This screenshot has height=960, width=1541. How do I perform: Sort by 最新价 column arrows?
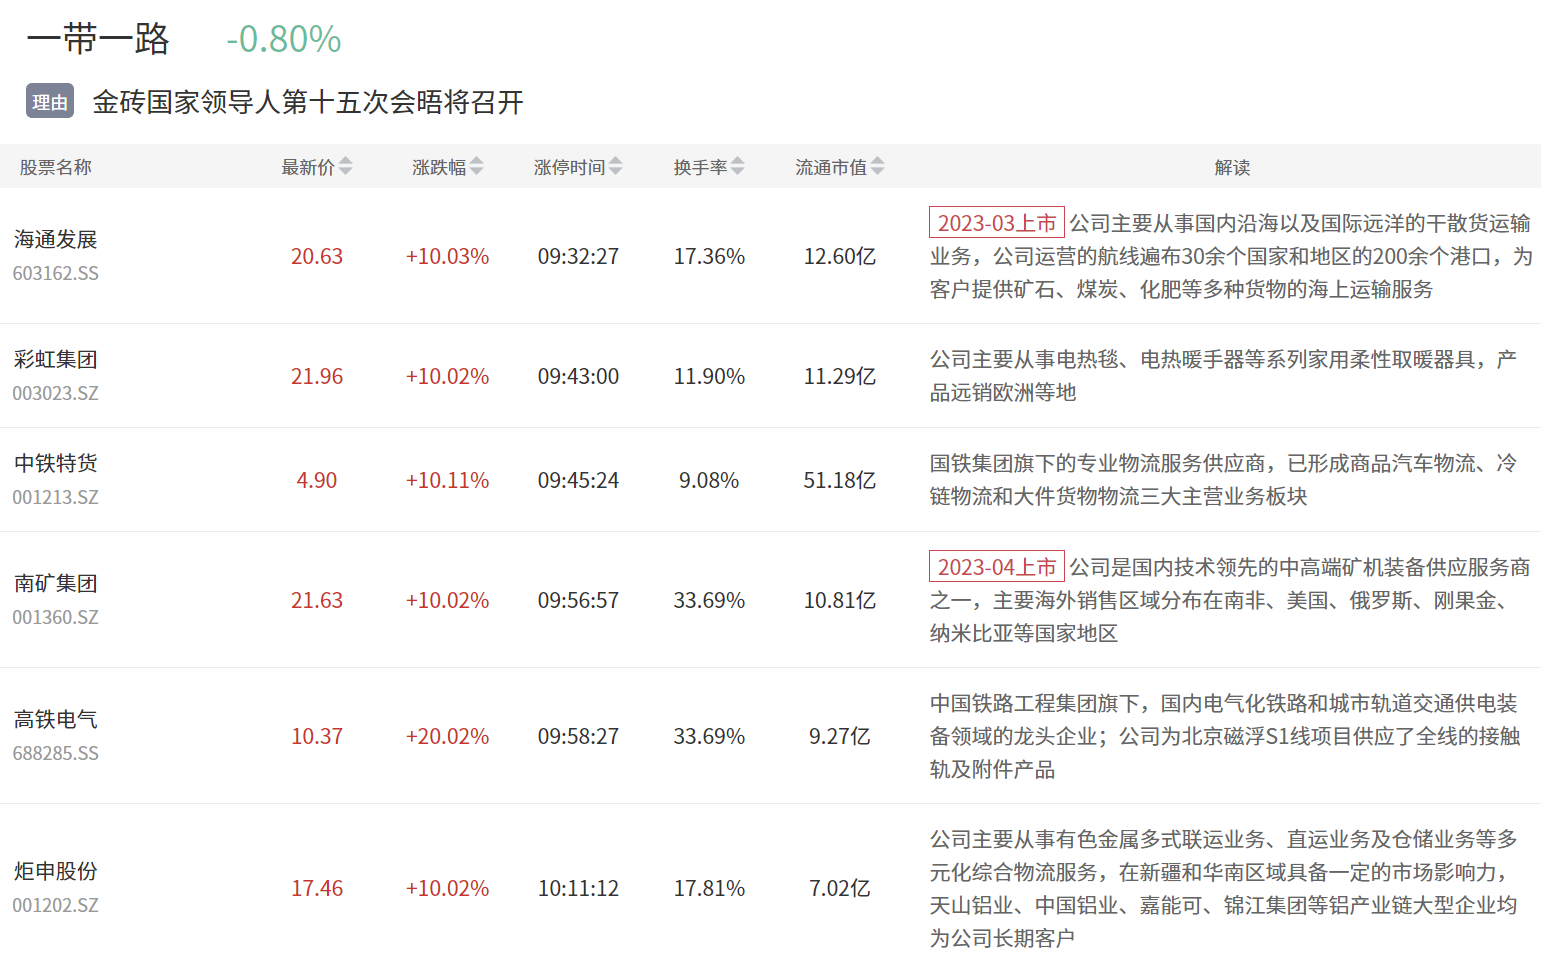coord(345,167)
